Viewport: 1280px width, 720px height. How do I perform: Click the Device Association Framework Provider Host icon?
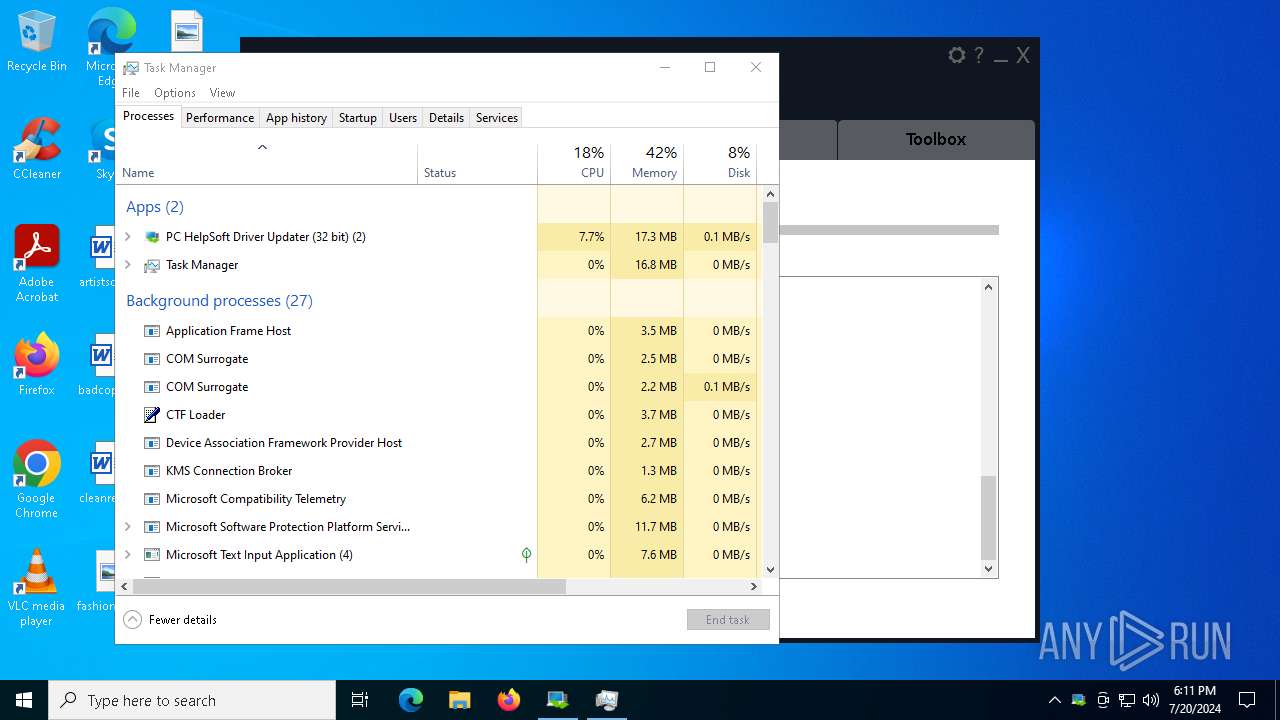(152, 443)
